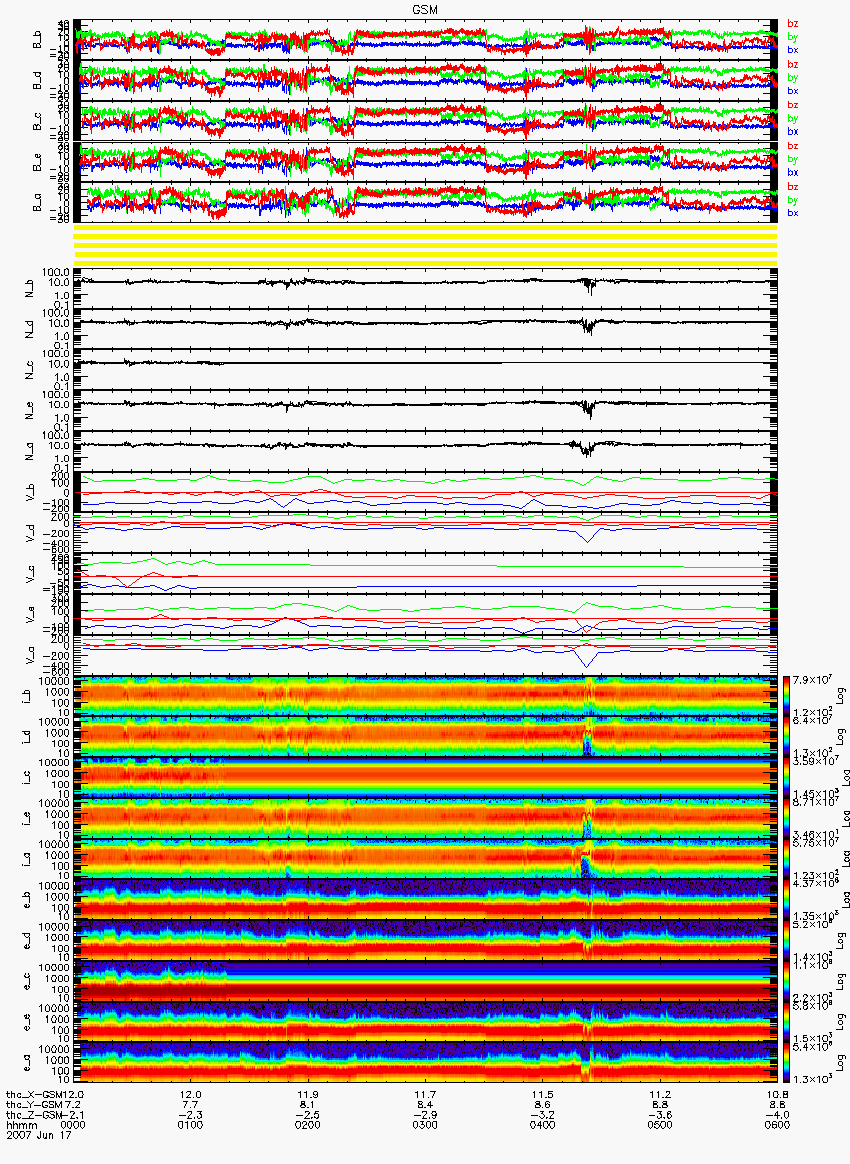
Task: Click the B_d panel axis label
Action: (37, 81)
